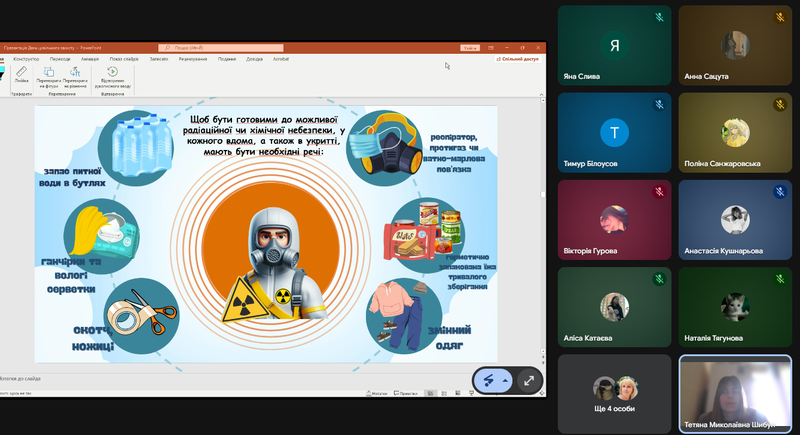This screenshot has width=800, height=435.
Task: Select Анна Сацута's participant tile
Action: [735, 45]
